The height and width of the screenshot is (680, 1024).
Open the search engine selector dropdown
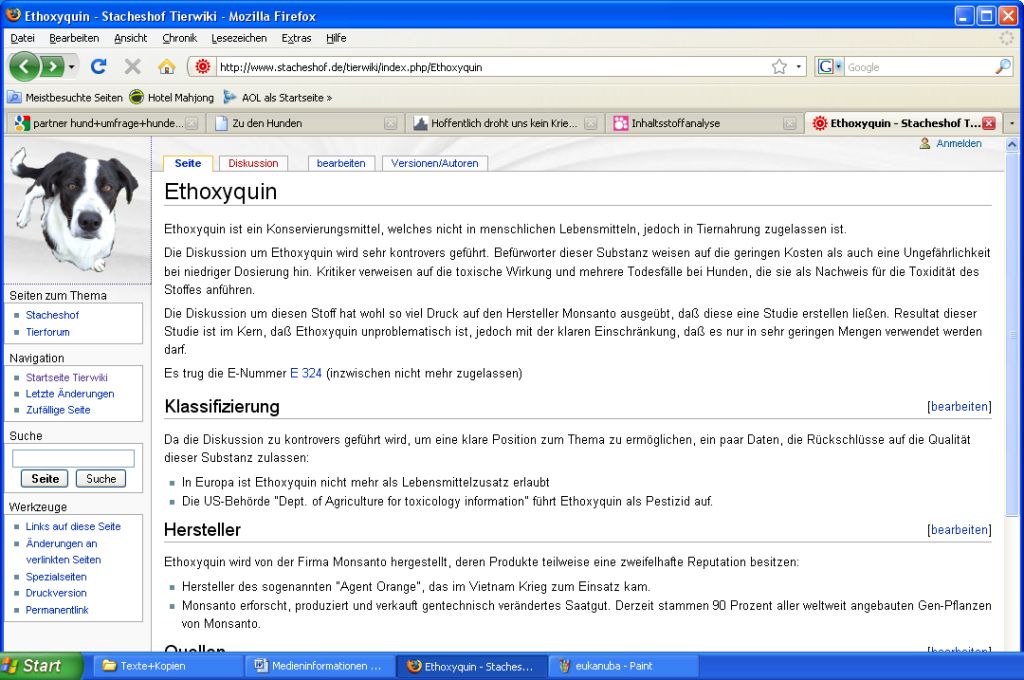[x=829, y=67]
